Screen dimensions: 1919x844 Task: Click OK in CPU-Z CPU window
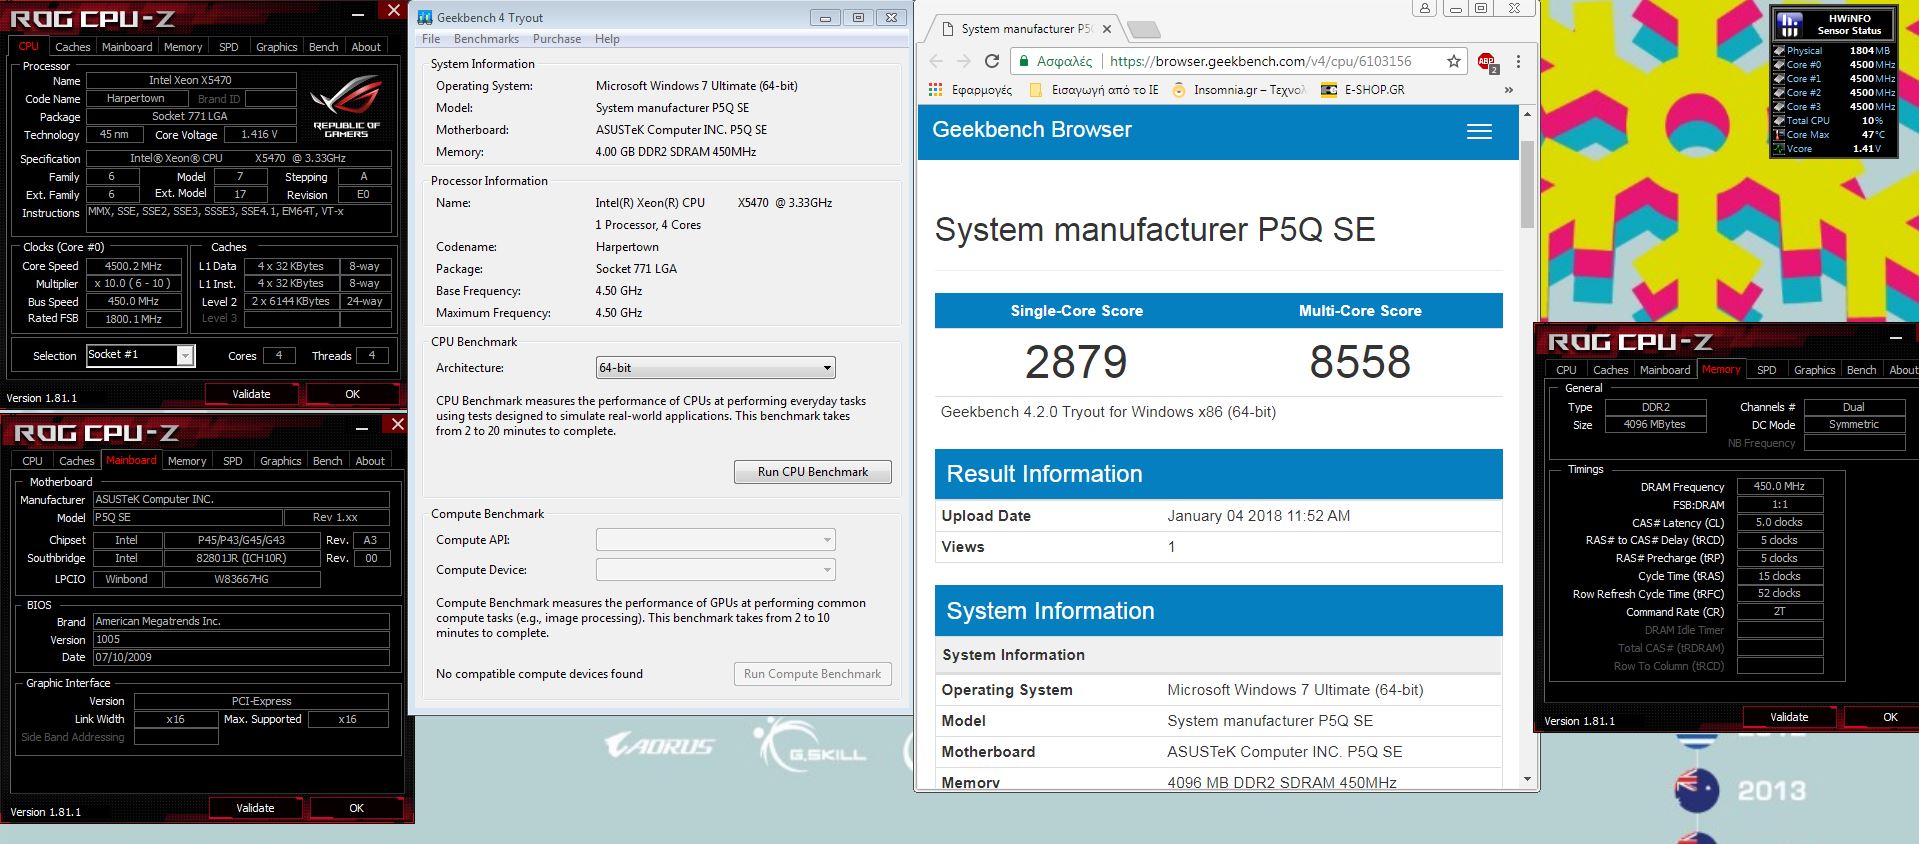tap(352, 394)
